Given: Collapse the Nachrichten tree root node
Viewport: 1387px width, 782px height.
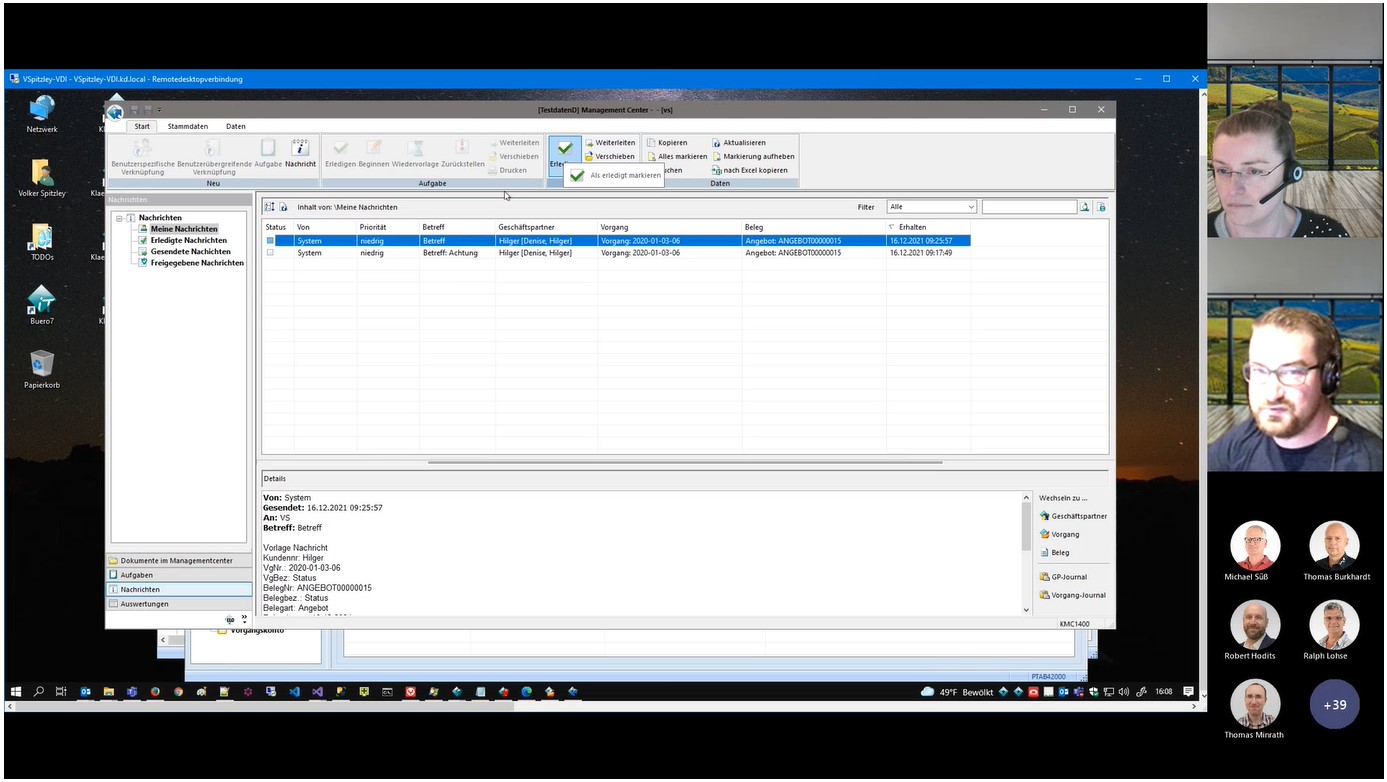Looking at the screenshot, I should tap(120, 218).
